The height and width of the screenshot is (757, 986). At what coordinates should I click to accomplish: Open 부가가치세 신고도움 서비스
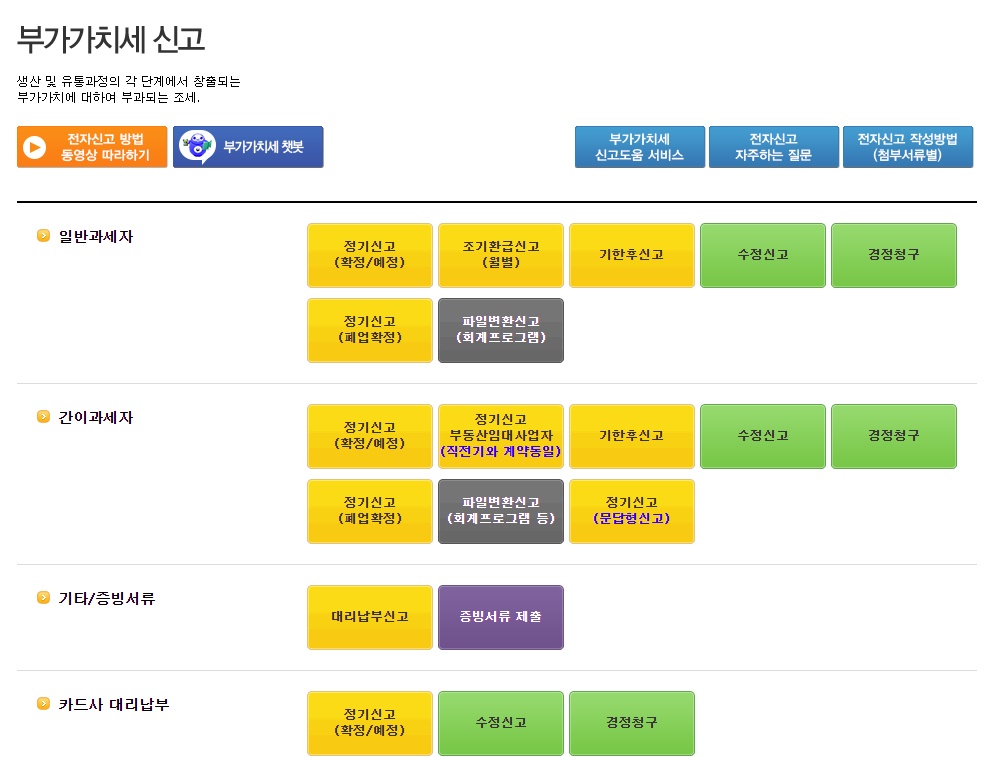pos(640,147)
